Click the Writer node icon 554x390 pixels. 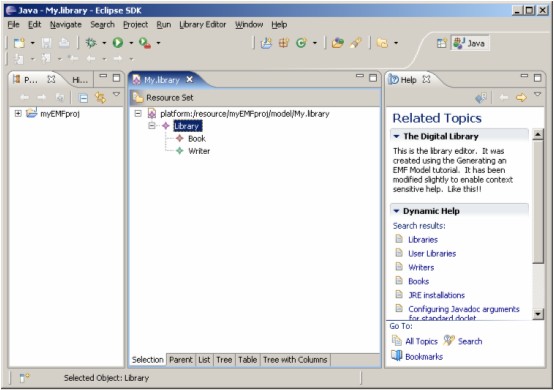180,151
